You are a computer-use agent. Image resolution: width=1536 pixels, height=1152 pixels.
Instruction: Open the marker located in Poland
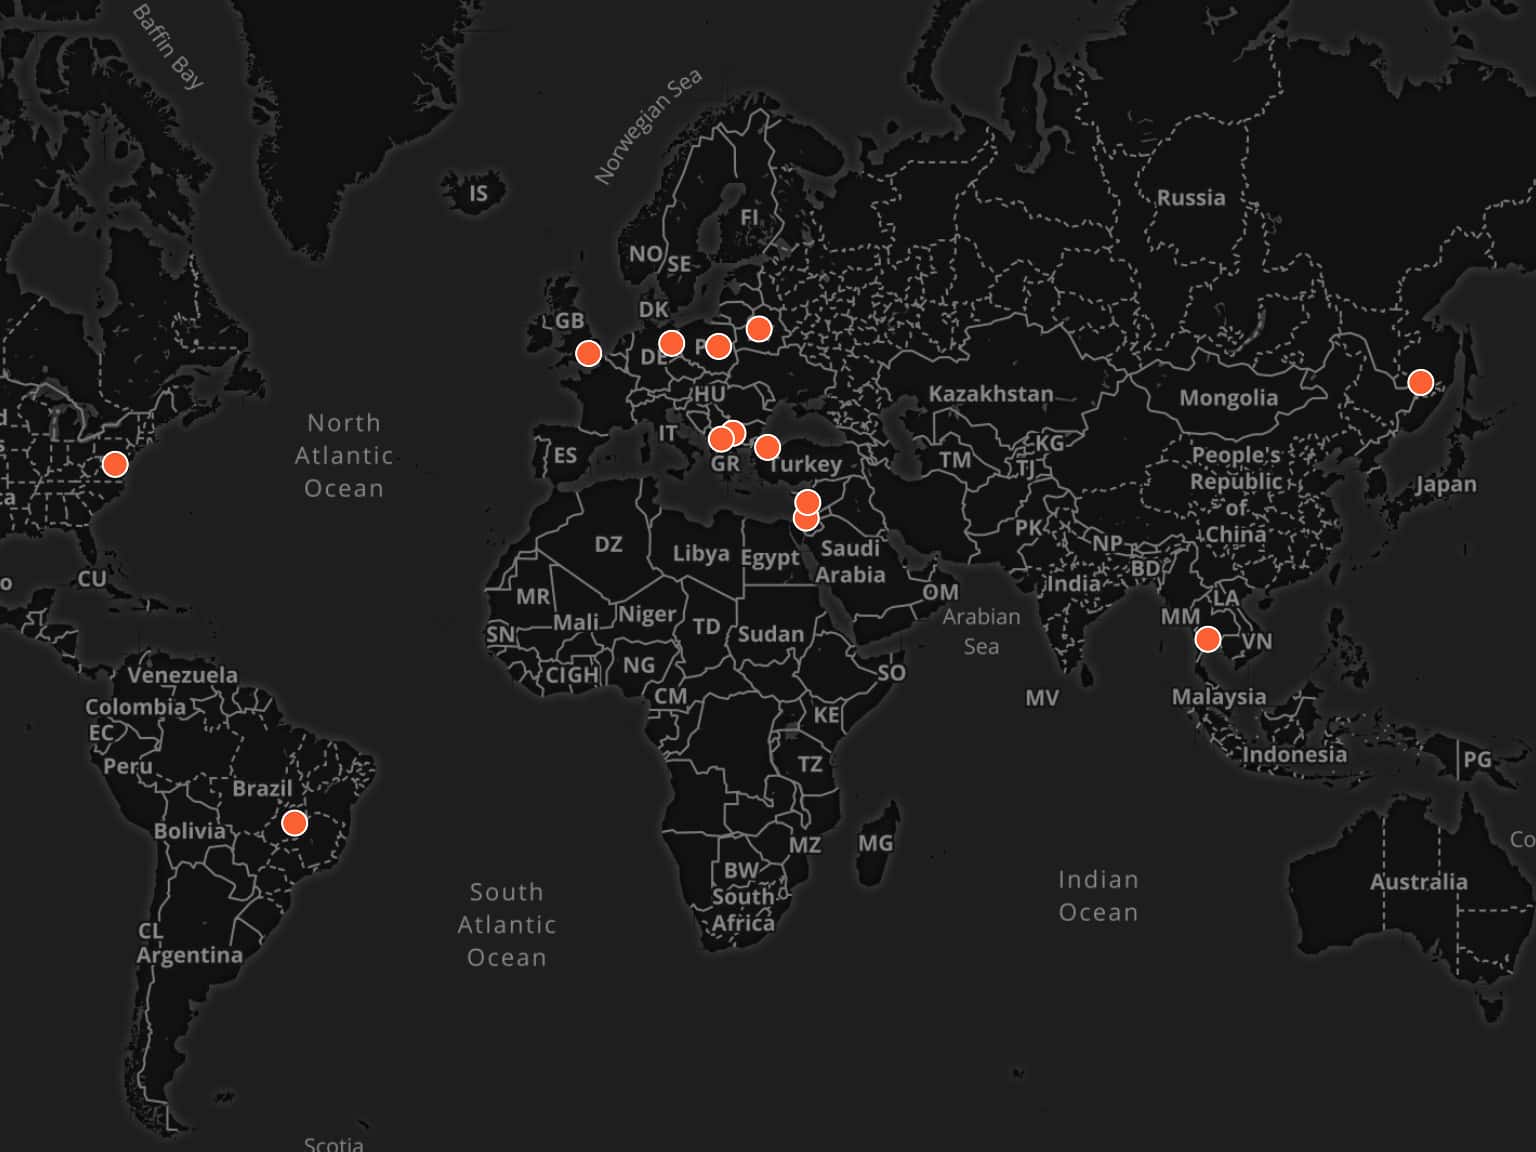click(x=718, y=347)
